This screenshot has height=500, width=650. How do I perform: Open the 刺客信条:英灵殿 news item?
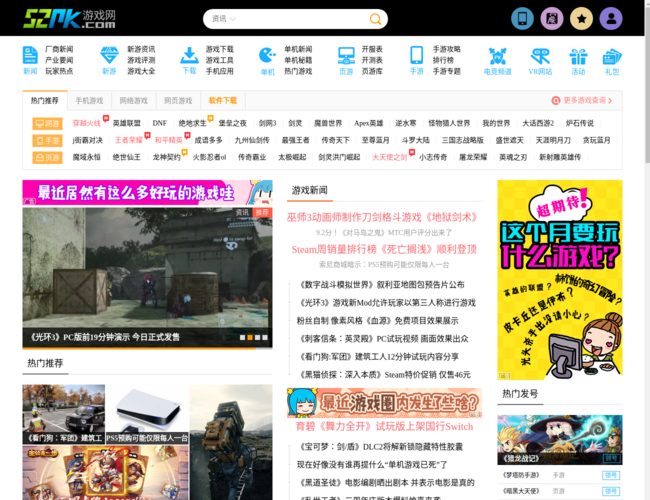pyautogui.click(x=384, y=339)
